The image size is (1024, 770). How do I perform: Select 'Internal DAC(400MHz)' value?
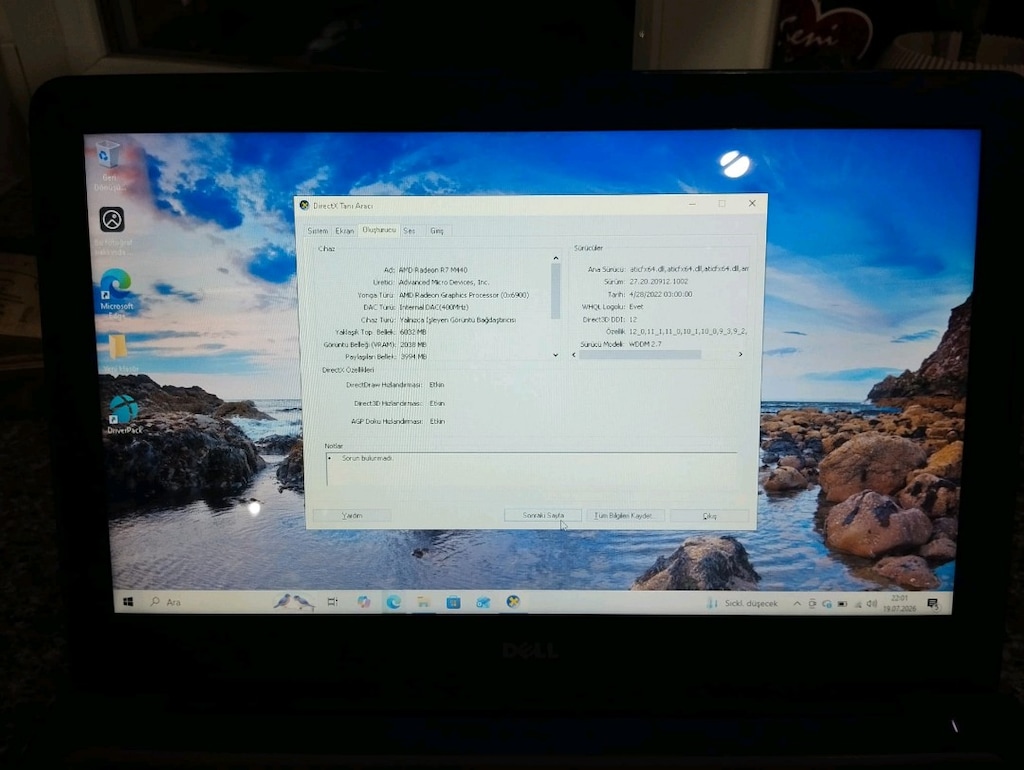click(x=434, y=307)
